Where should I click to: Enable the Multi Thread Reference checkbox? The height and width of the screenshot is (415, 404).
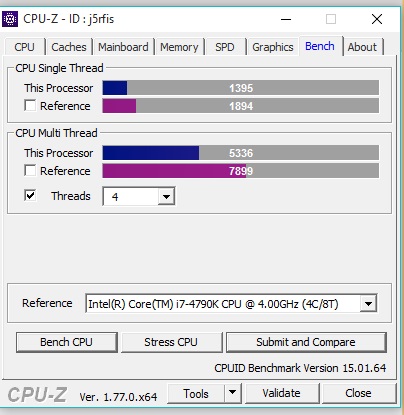[30, 171]
